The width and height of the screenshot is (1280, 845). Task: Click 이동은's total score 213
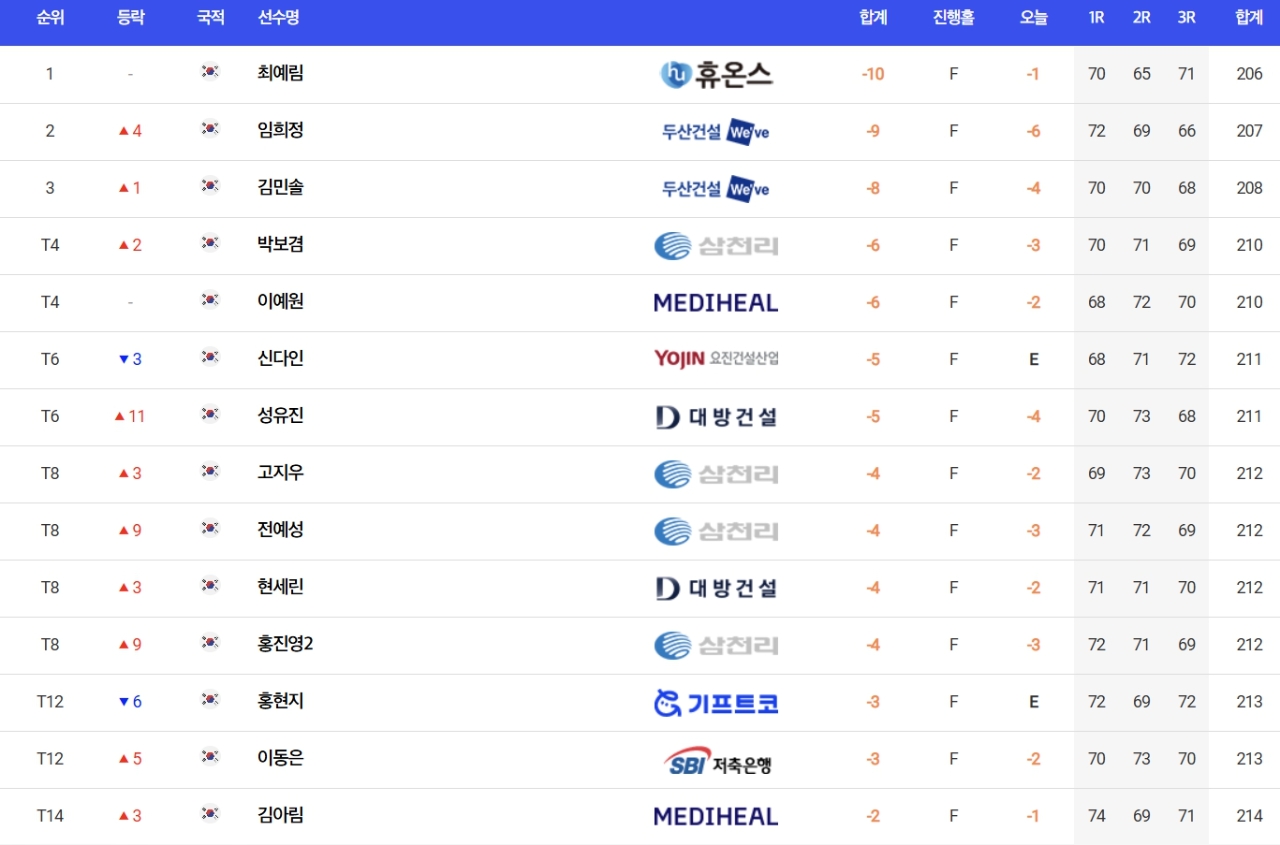click(x=1249, y=759)
